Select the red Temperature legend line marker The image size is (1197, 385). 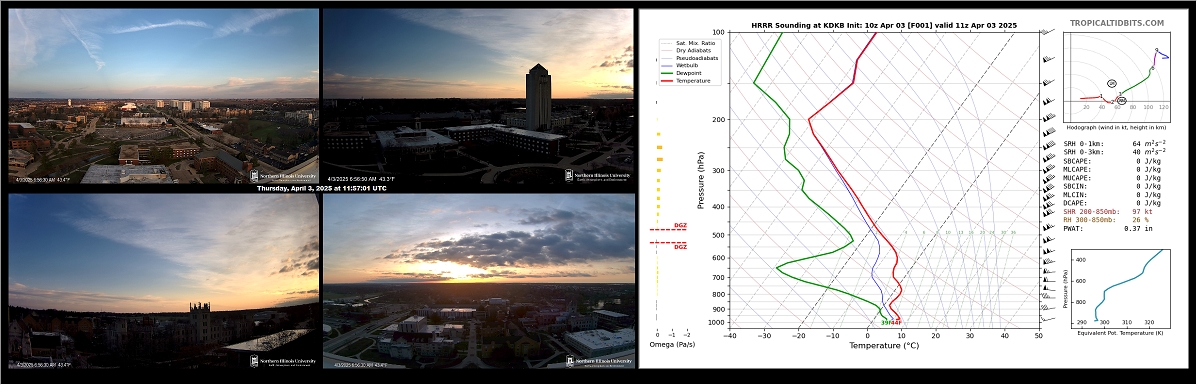tap(667, 80)
